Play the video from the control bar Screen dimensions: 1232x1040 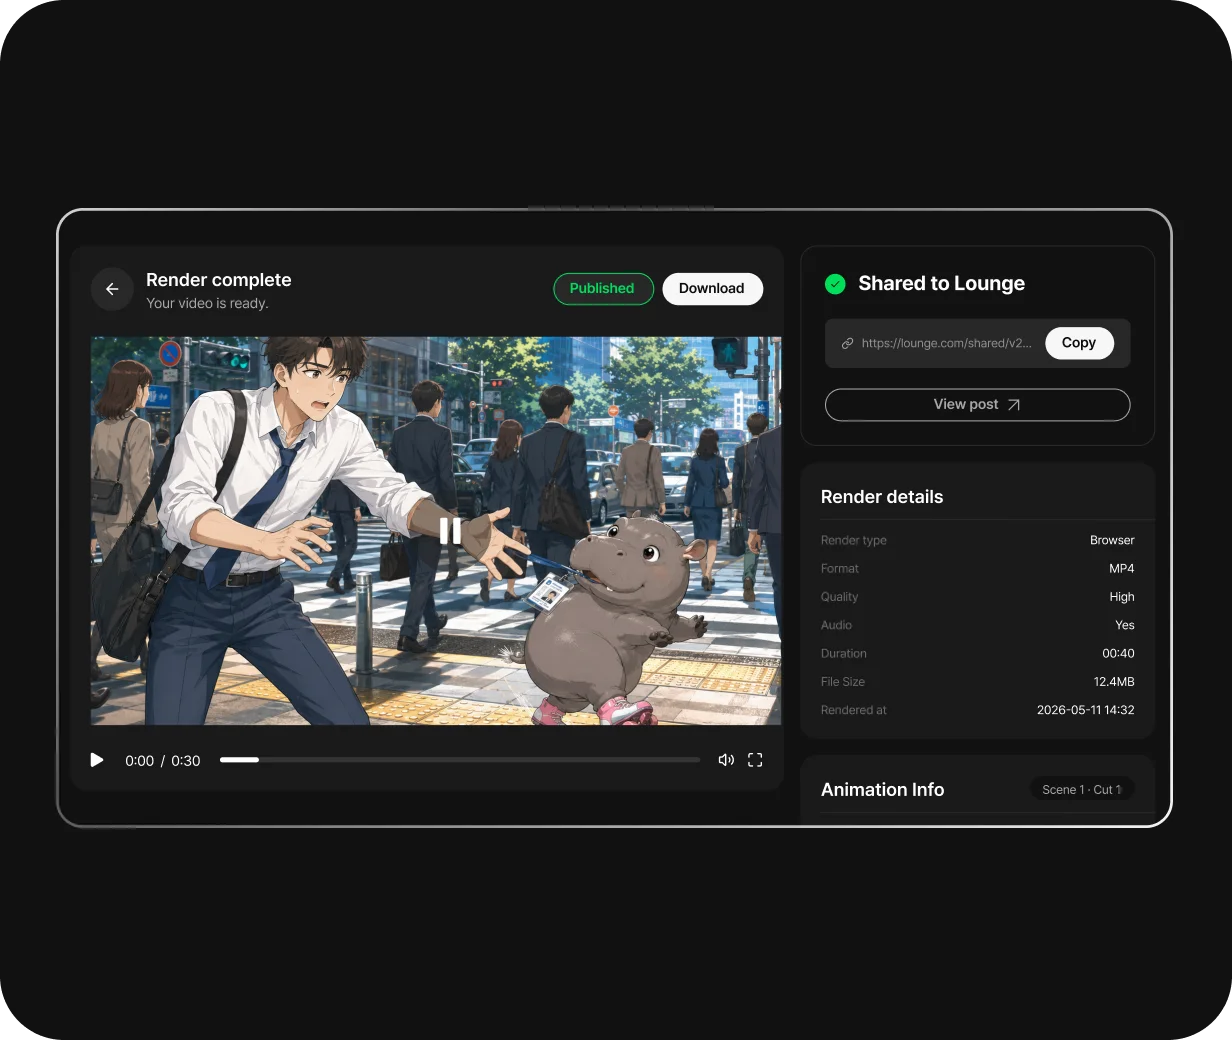pyautogui.click(x=97, y=760)
